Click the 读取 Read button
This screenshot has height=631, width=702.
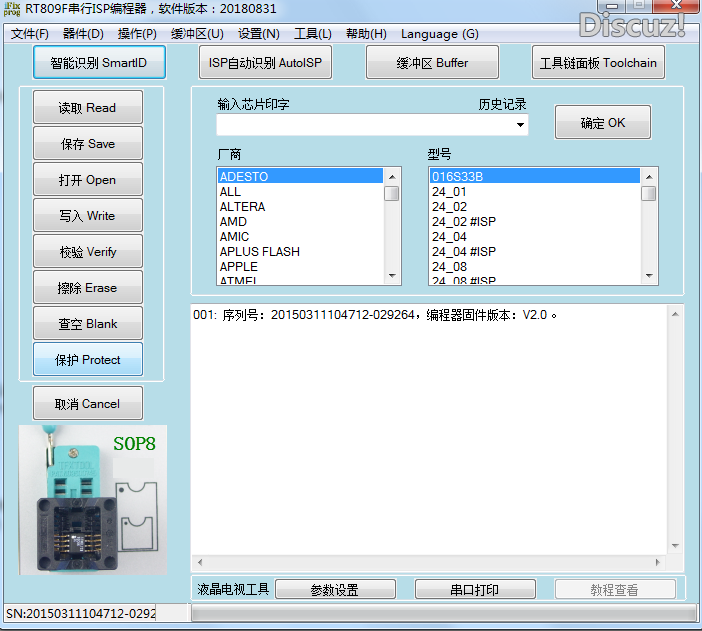click(x=88, y=108)
